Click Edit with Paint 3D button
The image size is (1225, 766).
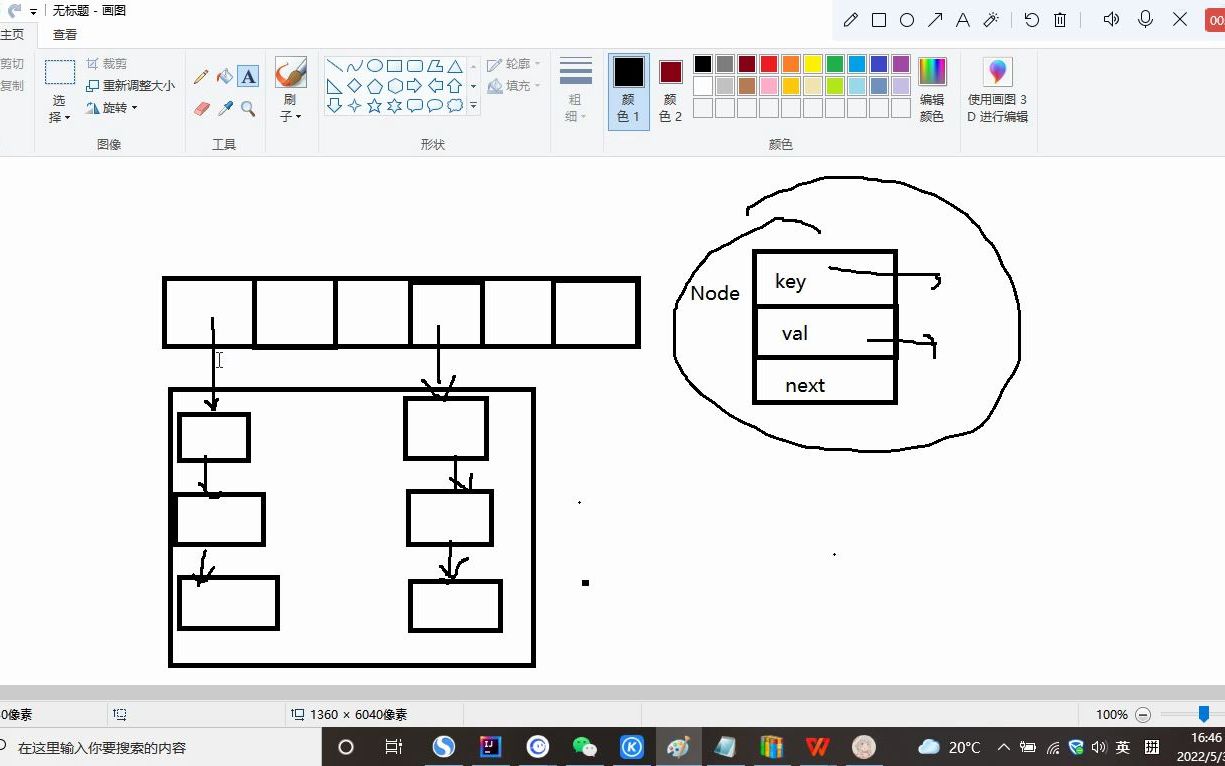(997, 90)
